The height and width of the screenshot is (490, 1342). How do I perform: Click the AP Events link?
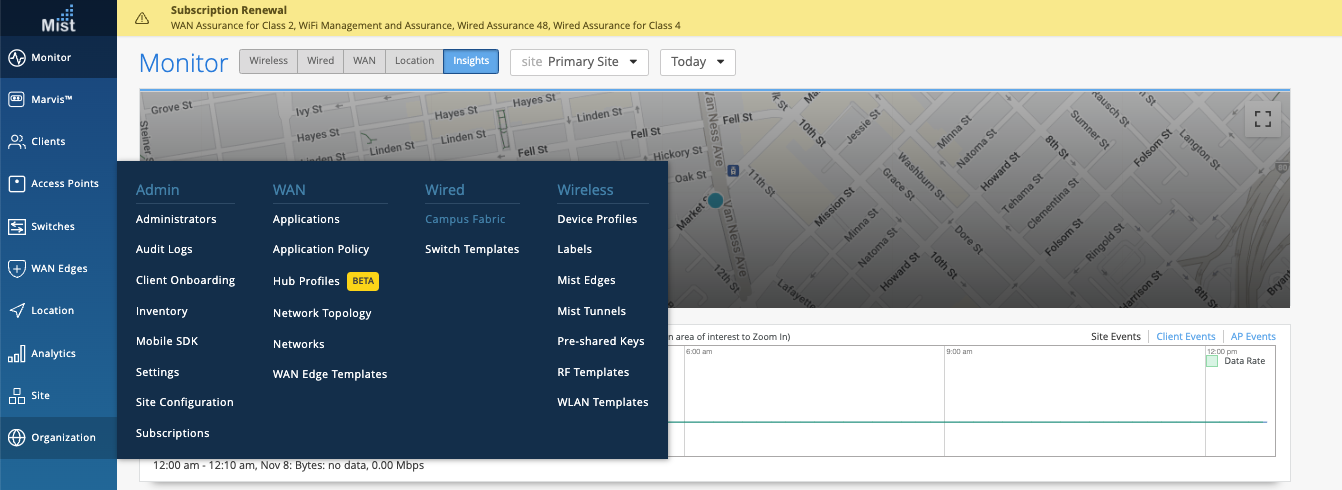point(1253,337)
